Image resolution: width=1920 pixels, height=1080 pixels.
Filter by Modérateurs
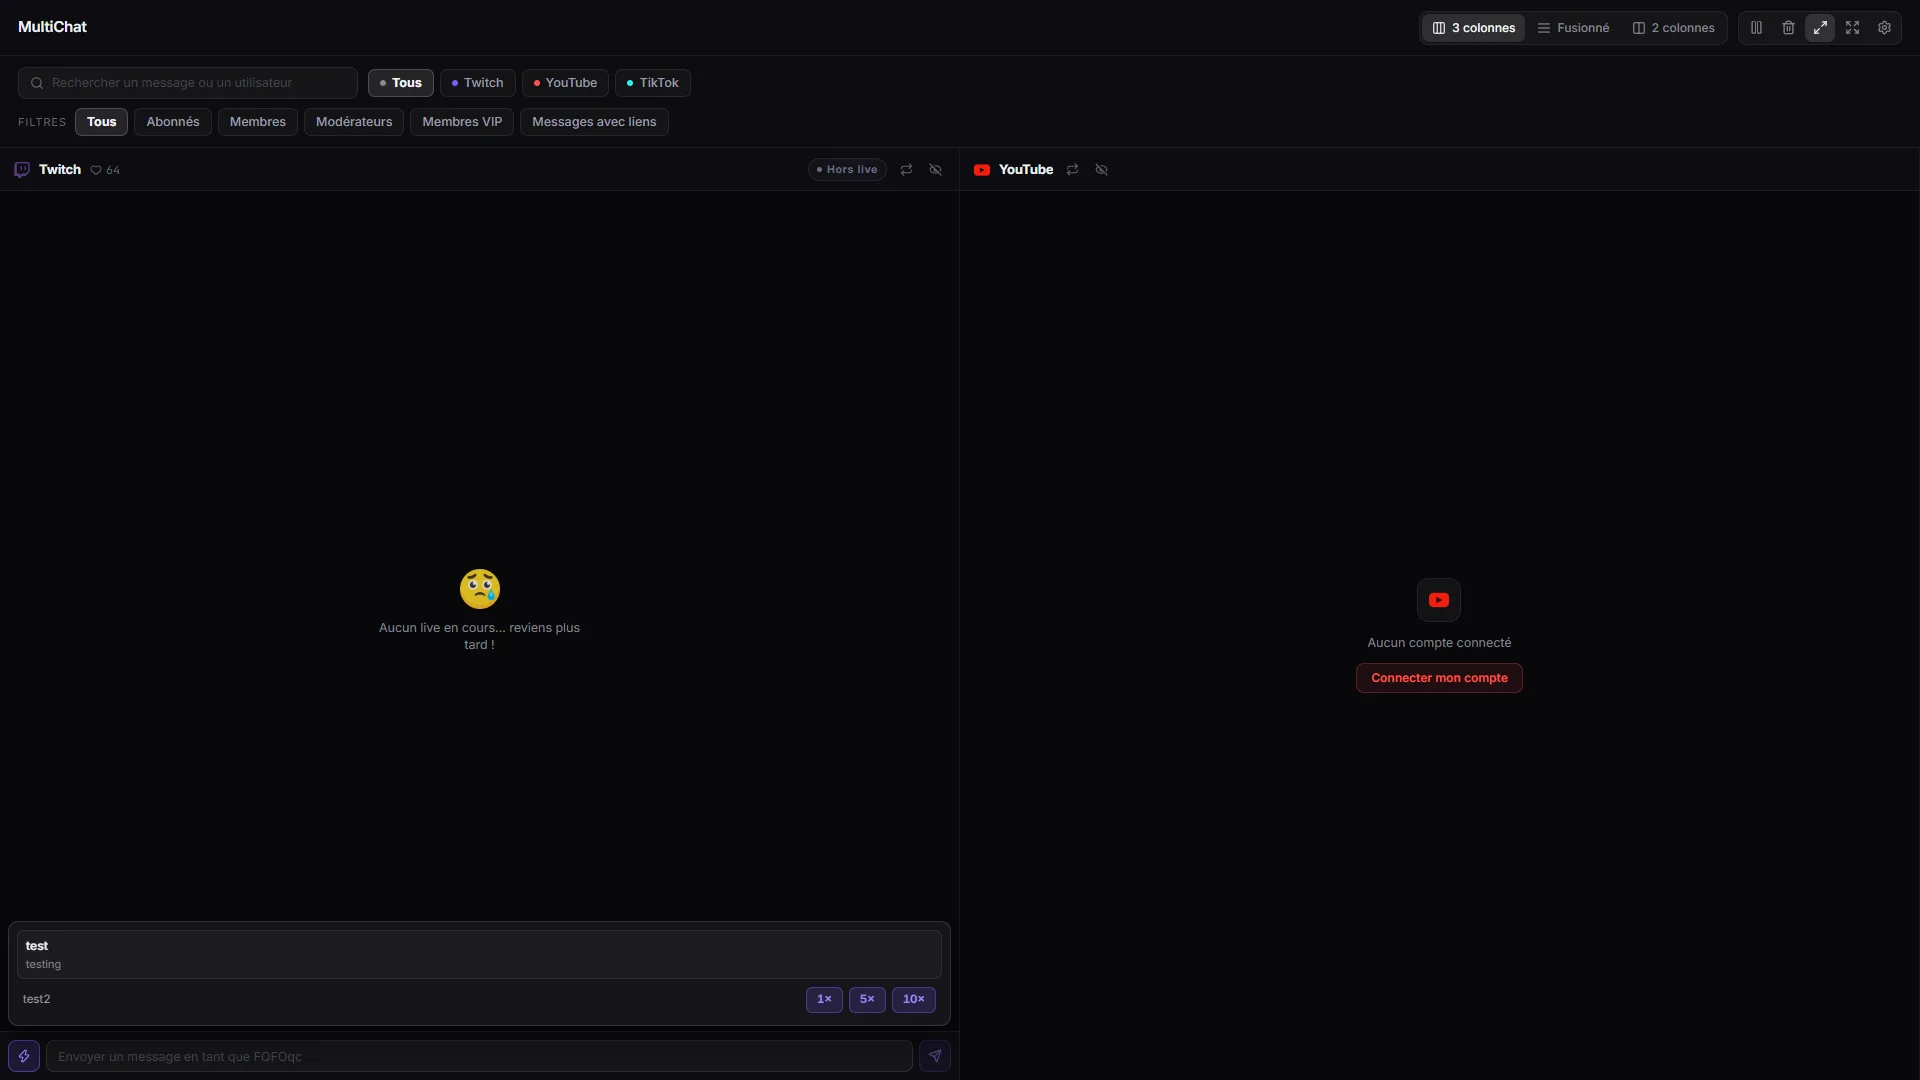354,122
